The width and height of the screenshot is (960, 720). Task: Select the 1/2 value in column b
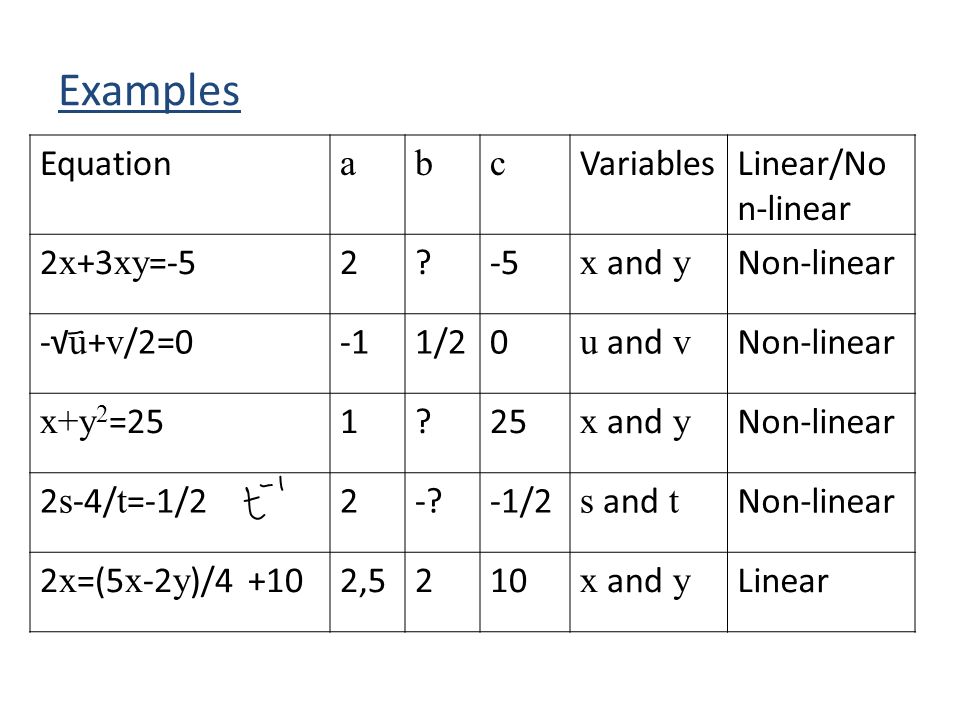(440, 342)
